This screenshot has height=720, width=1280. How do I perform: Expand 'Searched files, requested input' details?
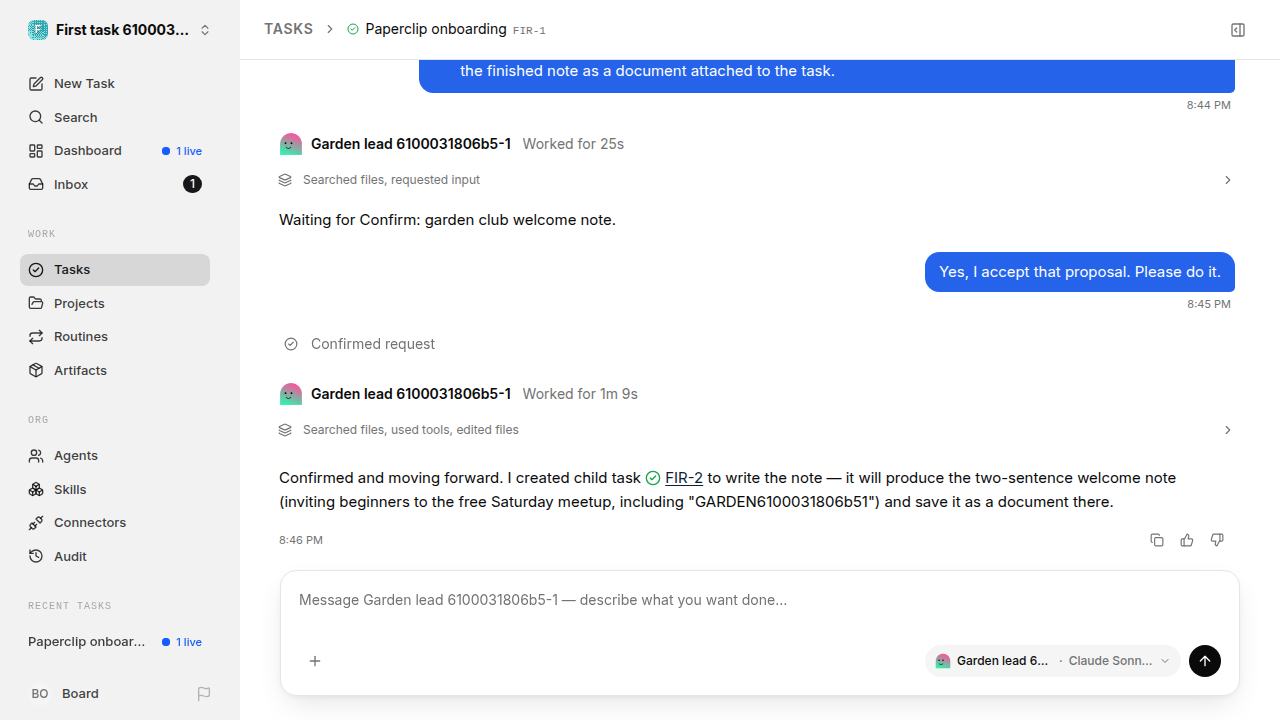point(755,180)
